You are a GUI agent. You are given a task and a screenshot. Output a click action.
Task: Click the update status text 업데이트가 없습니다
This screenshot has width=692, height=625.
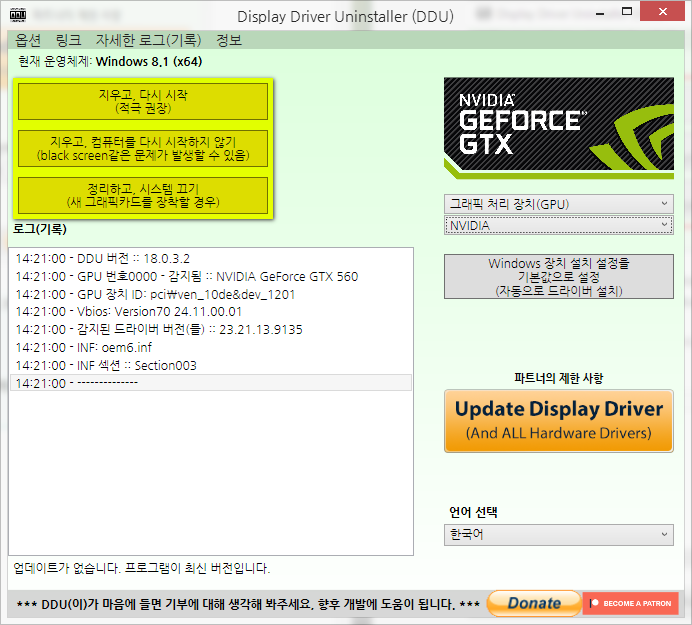[x=142, y=568]
